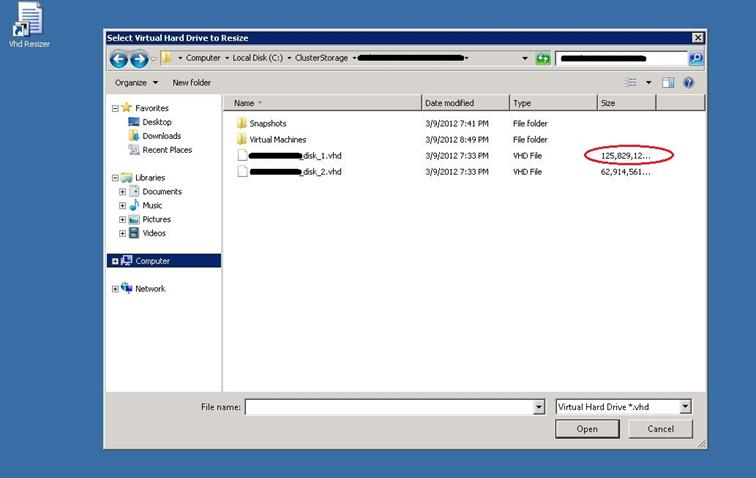The image size is (756, 478).
Task: Open the change view dropdown arrow
Action: (648, 83)
